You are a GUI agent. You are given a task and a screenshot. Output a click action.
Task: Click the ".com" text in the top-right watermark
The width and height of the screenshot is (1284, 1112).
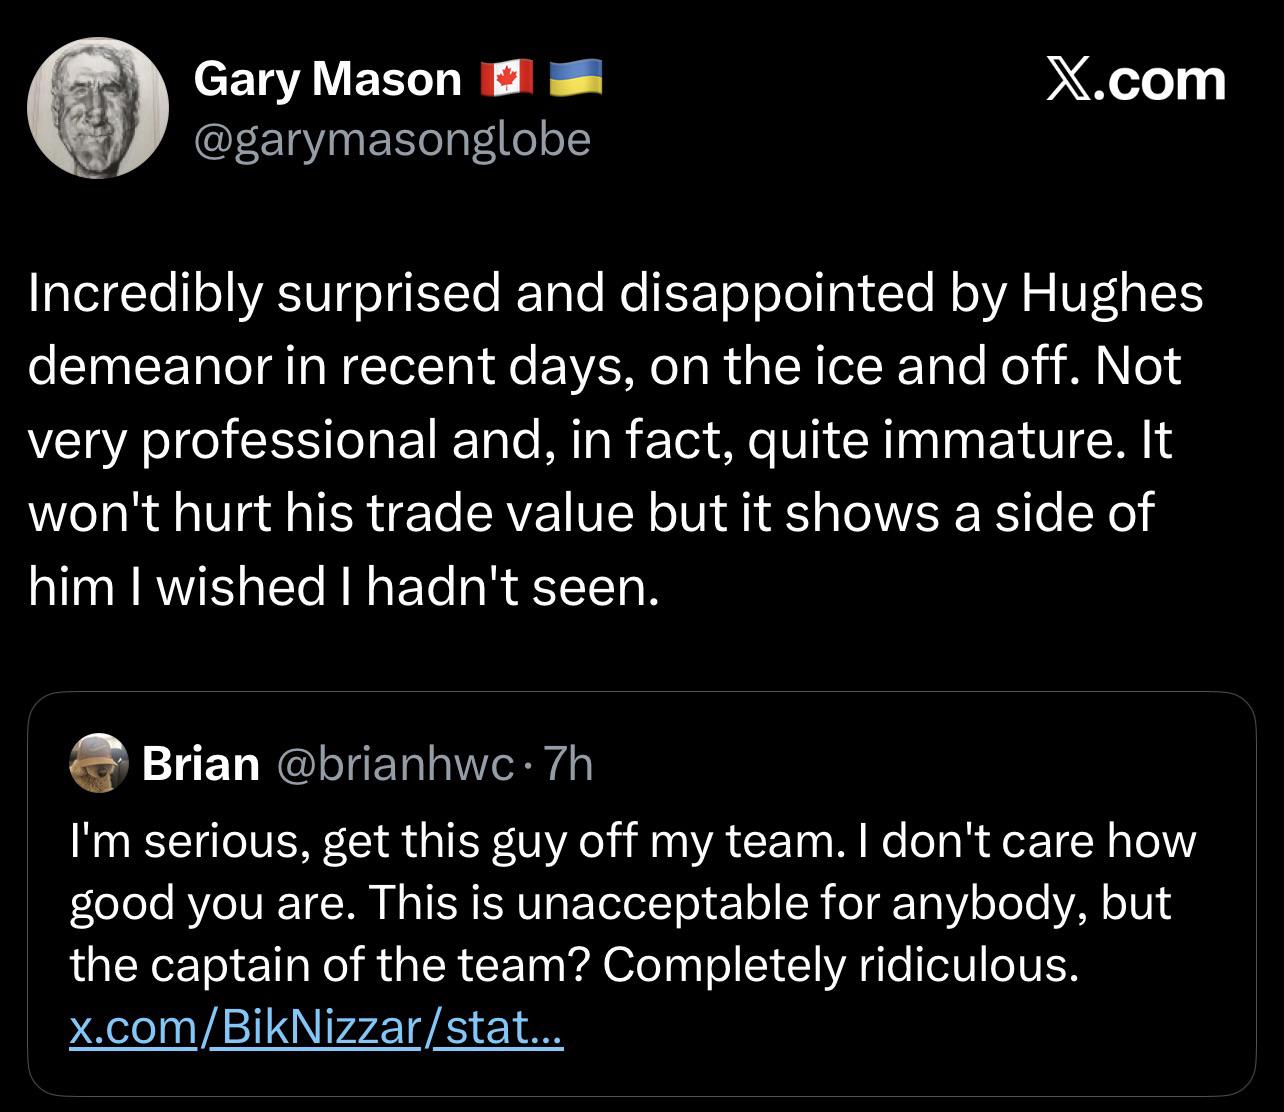(1159, 80)
